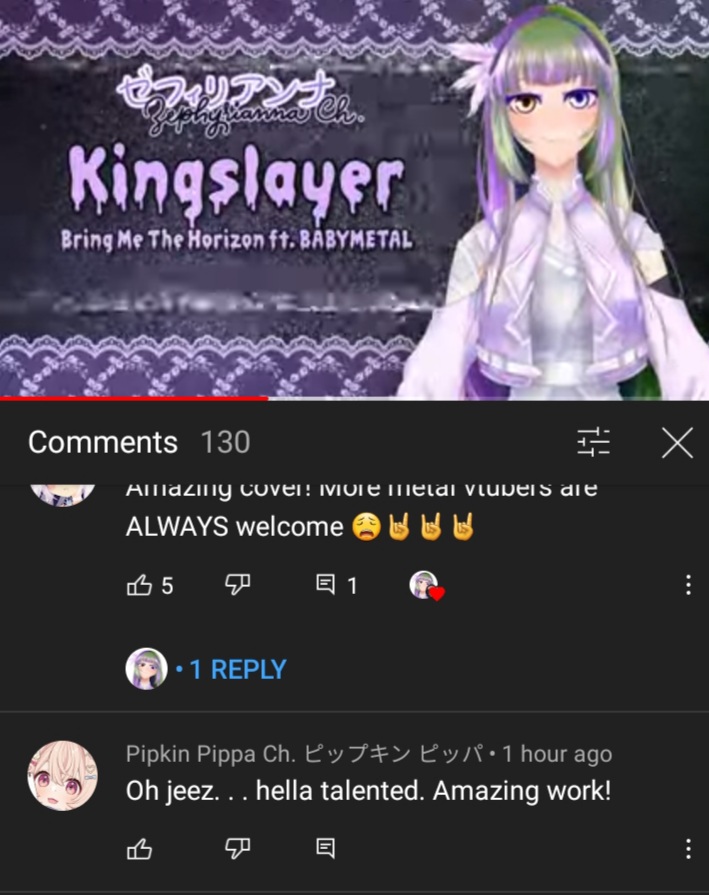The width and height of the screenshot is (709, 895).
Task: Reply to Pipkin Pippa's comment
Action: [326, 848]
